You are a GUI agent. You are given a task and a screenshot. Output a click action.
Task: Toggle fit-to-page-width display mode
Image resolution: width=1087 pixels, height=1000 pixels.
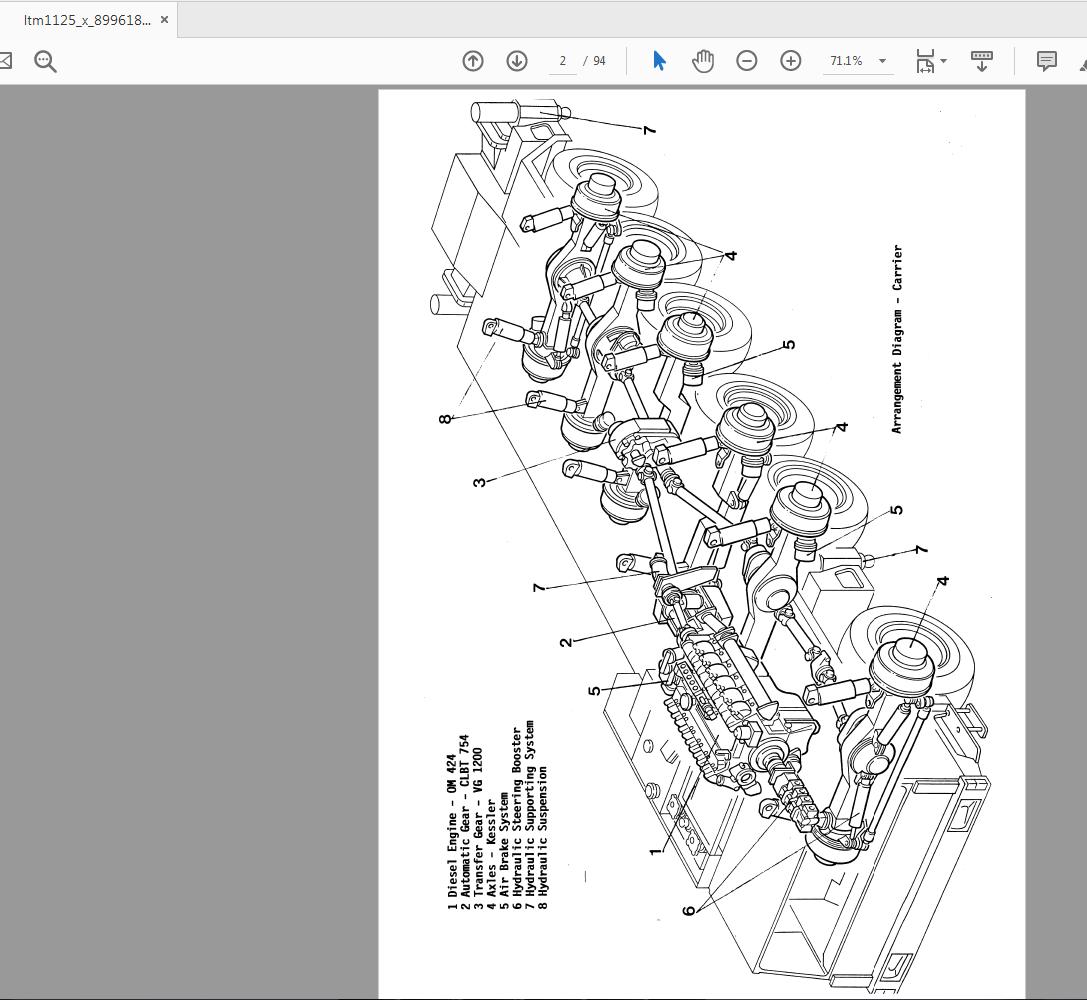925,61
